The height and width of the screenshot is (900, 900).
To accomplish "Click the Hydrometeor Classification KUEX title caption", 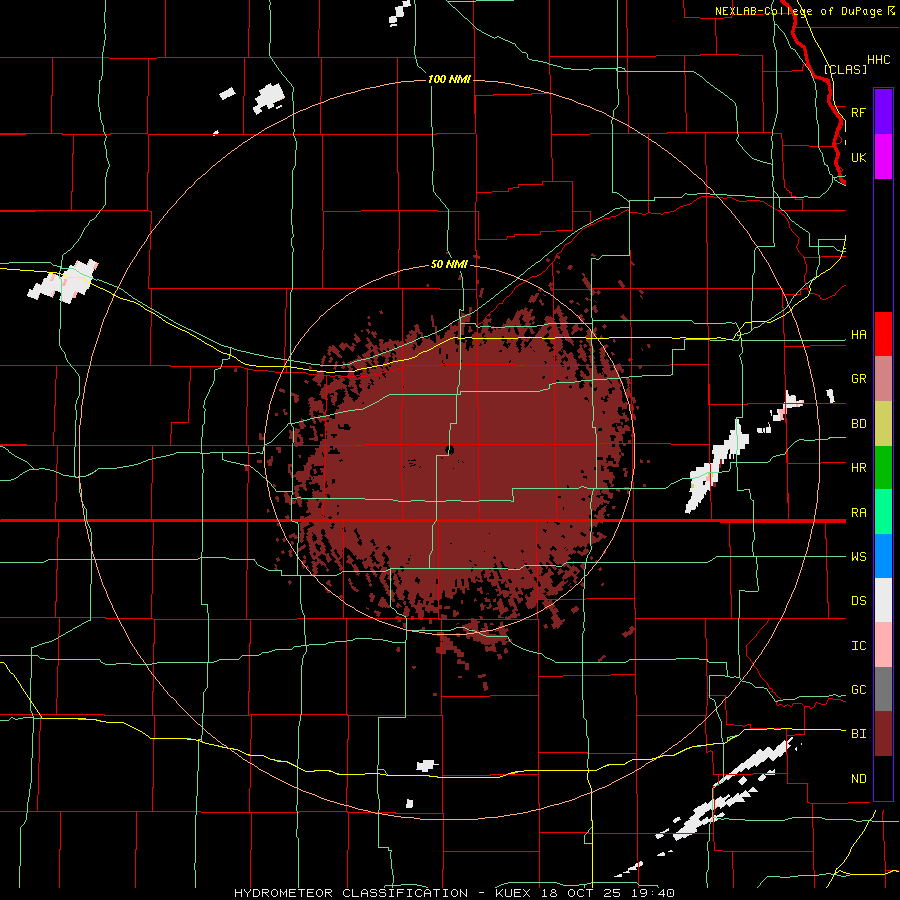I will click(x=455, y=893).
